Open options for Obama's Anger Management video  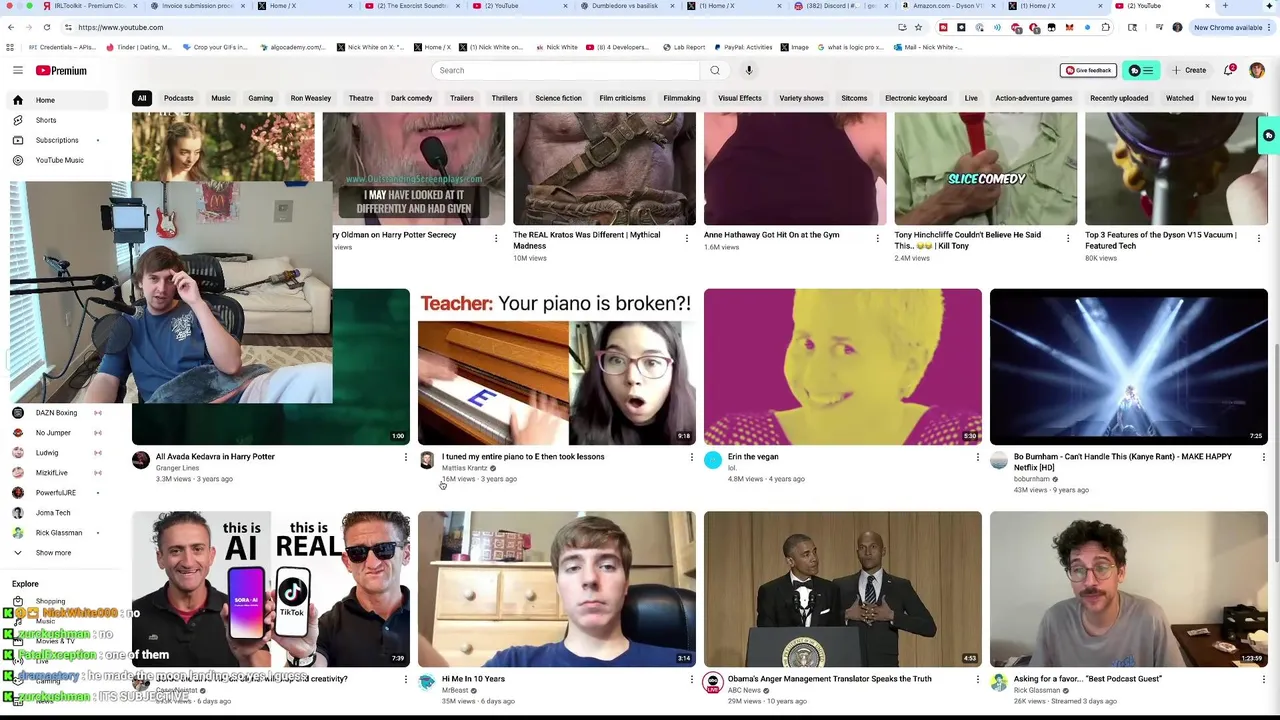pyautogui.click(x=977, y=679)
